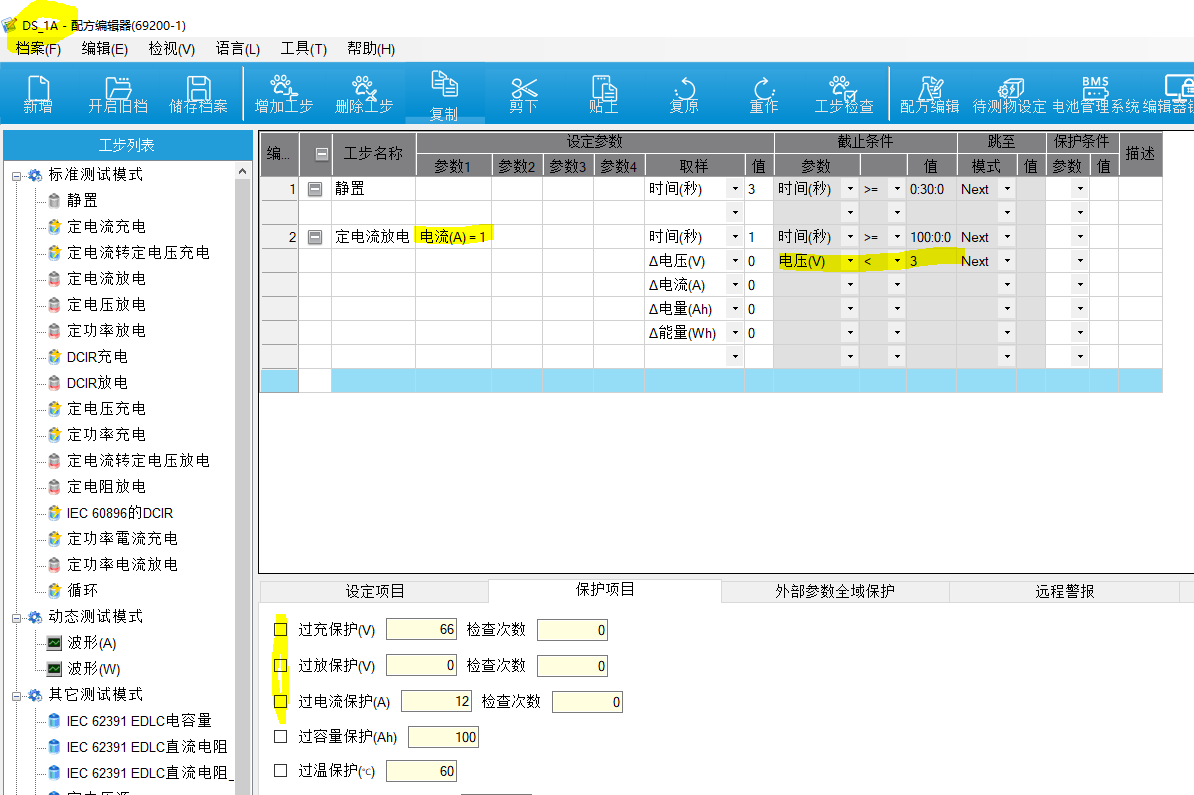Image resolution: width=1194 pixels, height=795 pixels.
Task: Switch to the 设定项目 tab
Action: click(375, 591)
